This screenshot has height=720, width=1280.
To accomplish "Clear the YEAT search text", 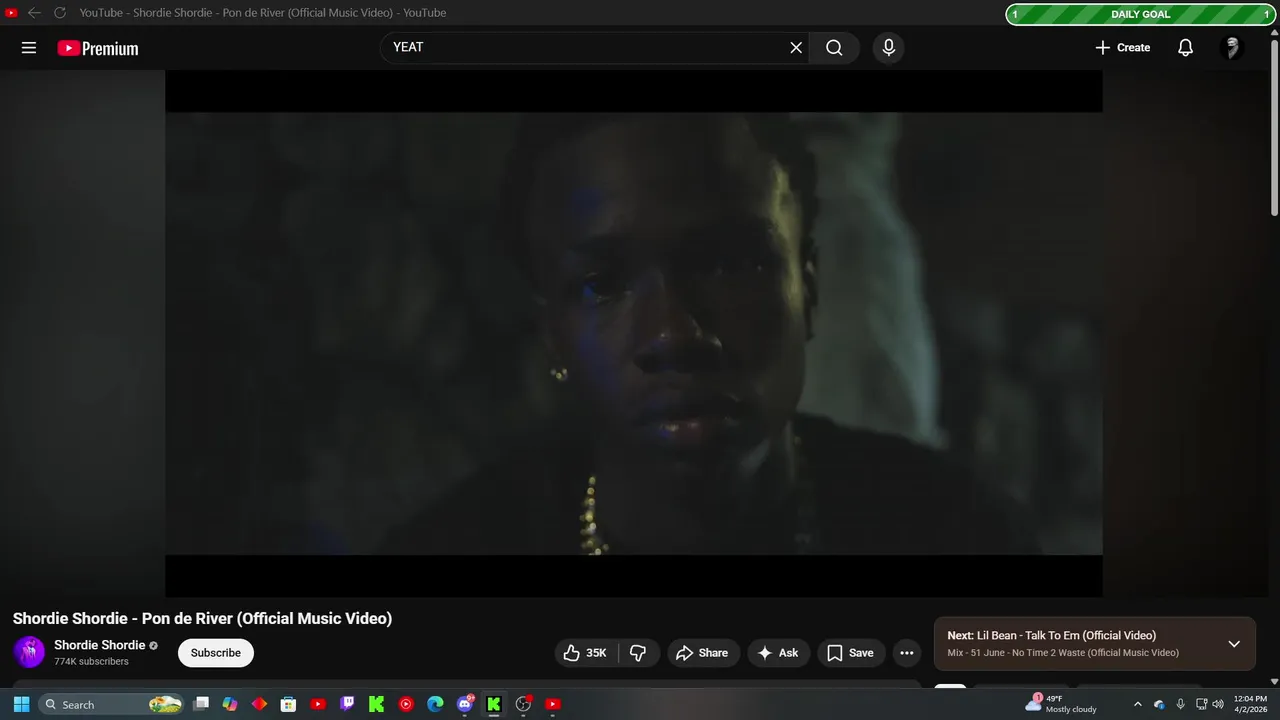I will pos(796,48).
